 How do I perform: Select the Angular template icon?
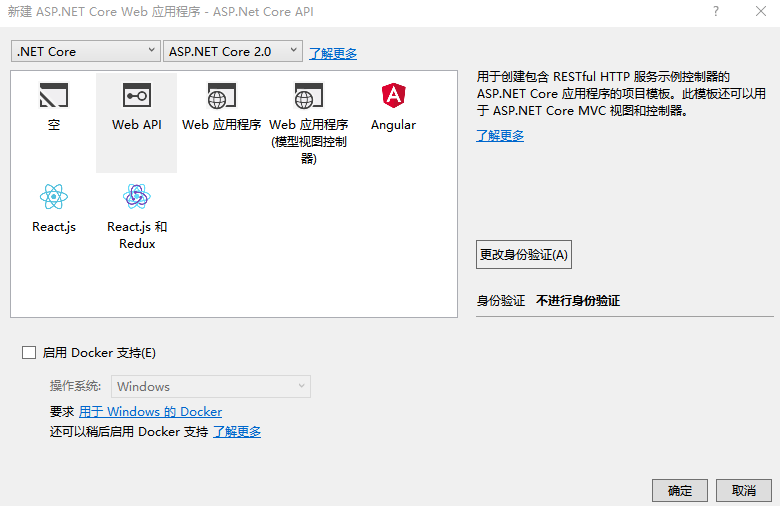393,95
